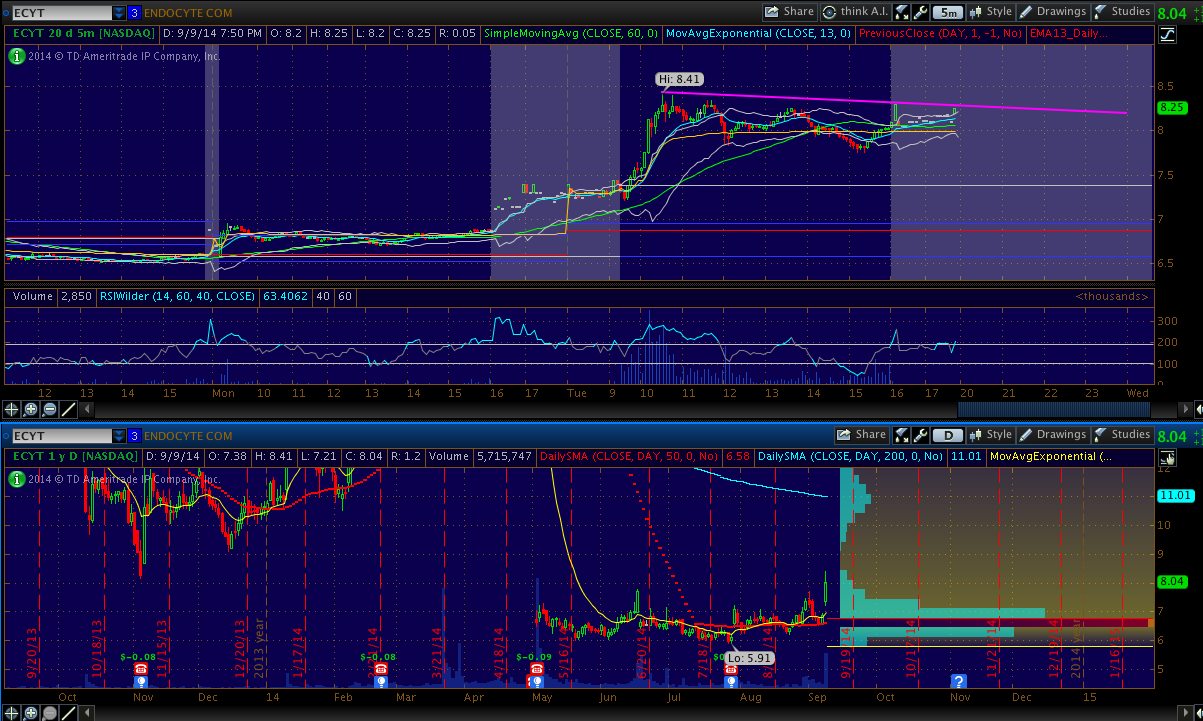1203x721 pixels.
Task: Select the trendline drawing tool
Action: [x=68, y=408]
